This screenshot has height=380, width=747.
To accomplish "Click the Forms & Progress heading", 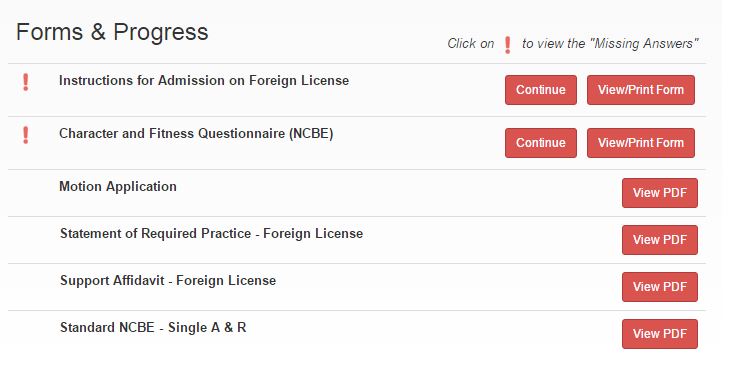I will pyautogui.click(x=112, y=32).
